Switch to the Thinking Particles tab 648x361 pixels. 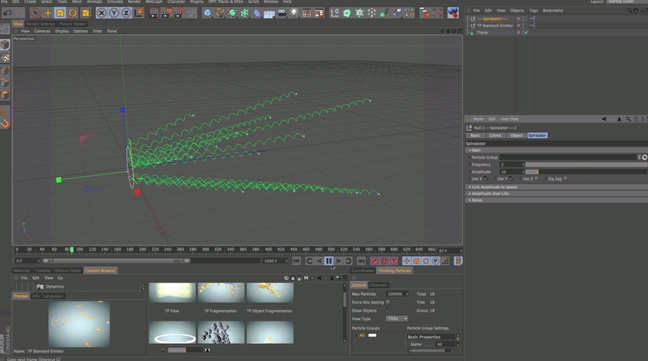coord(394,271)
